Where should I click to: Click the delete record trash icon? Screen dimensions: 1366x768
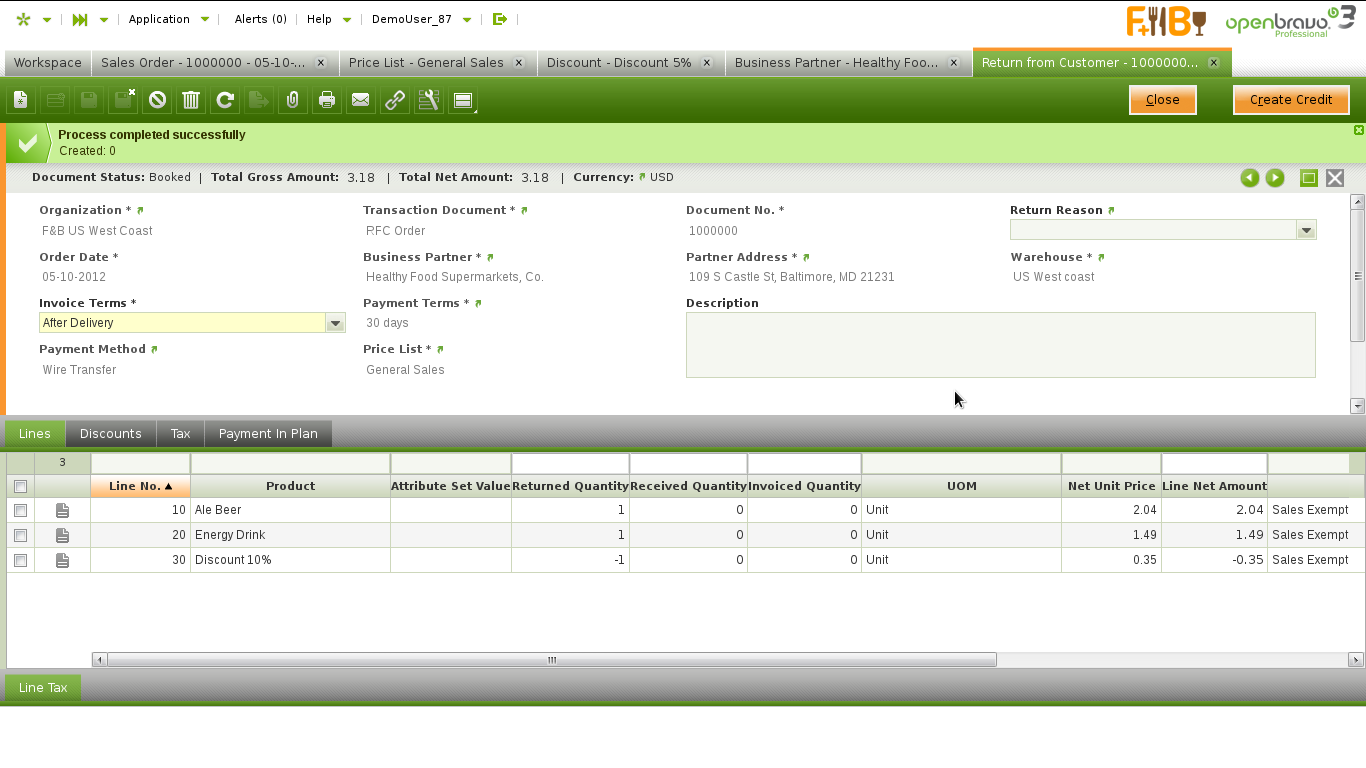(191, 100)
